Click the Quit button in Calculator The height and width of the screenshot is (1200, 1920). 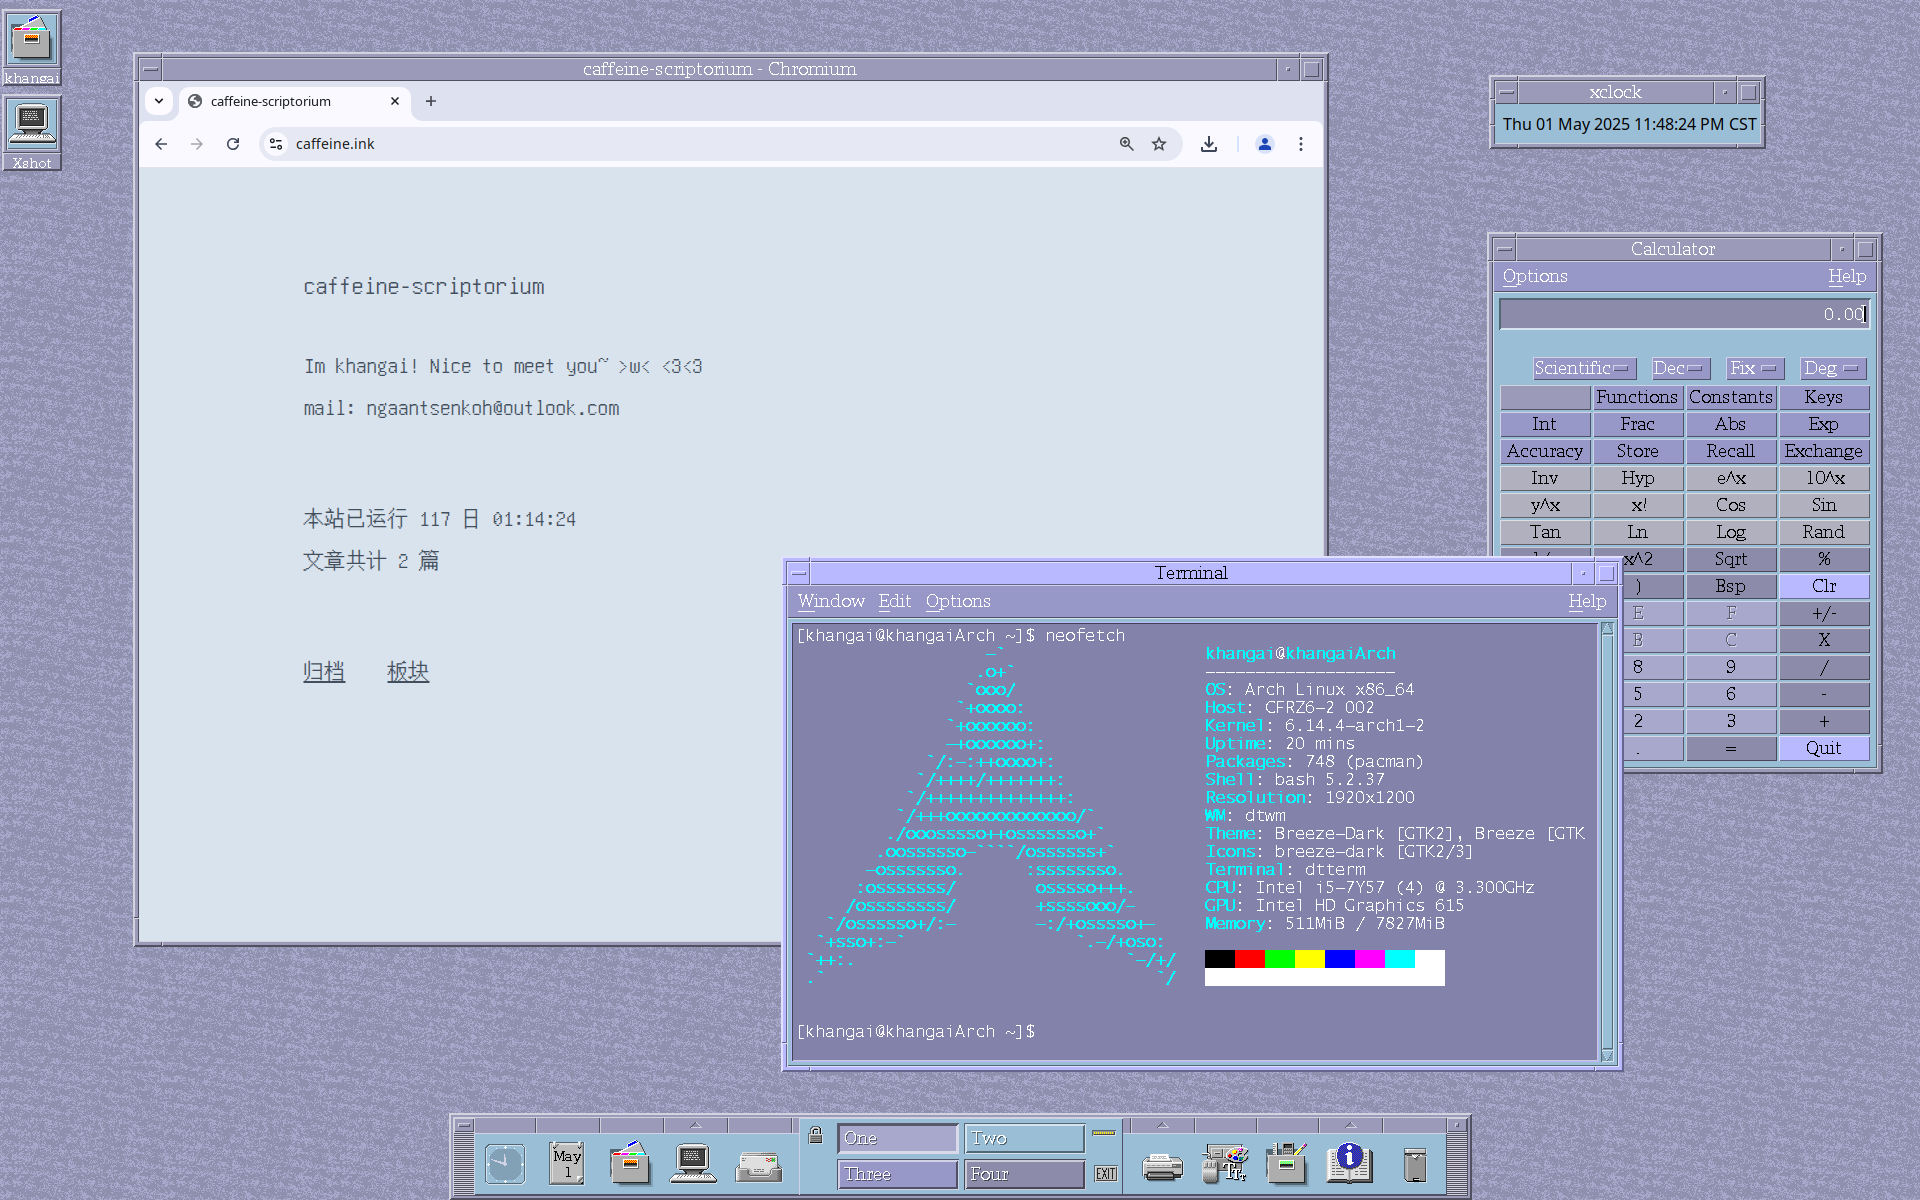click(x=1823, y=748)
